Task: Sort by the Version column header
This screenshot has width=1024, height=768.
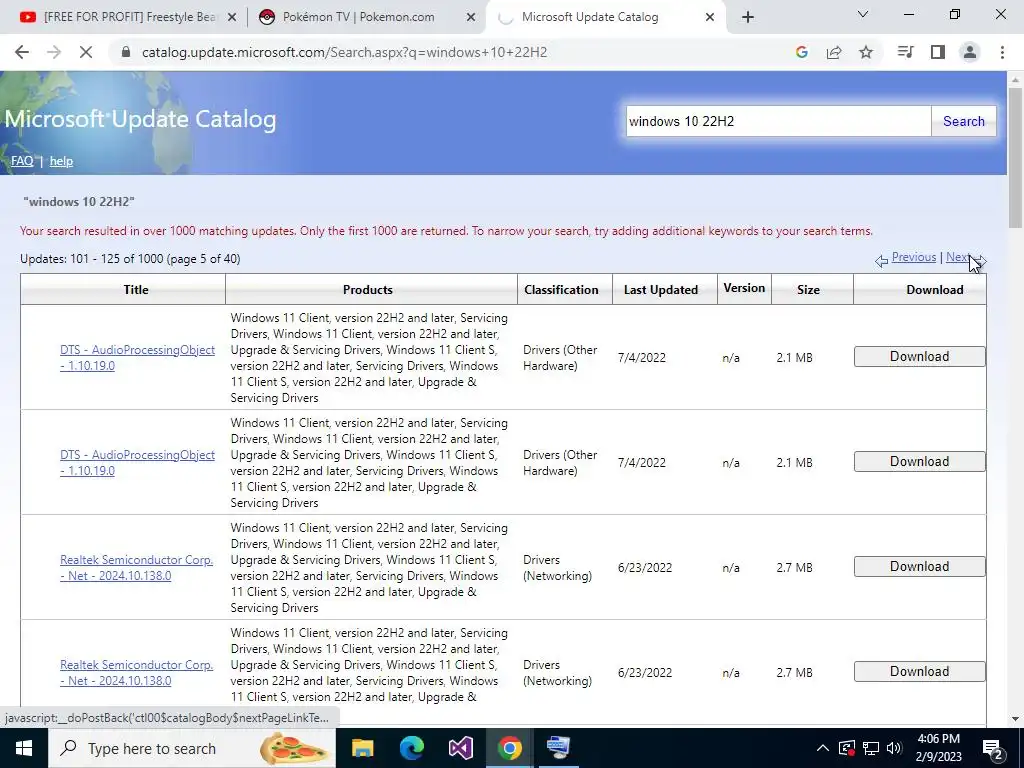Action: click(744, 288)
